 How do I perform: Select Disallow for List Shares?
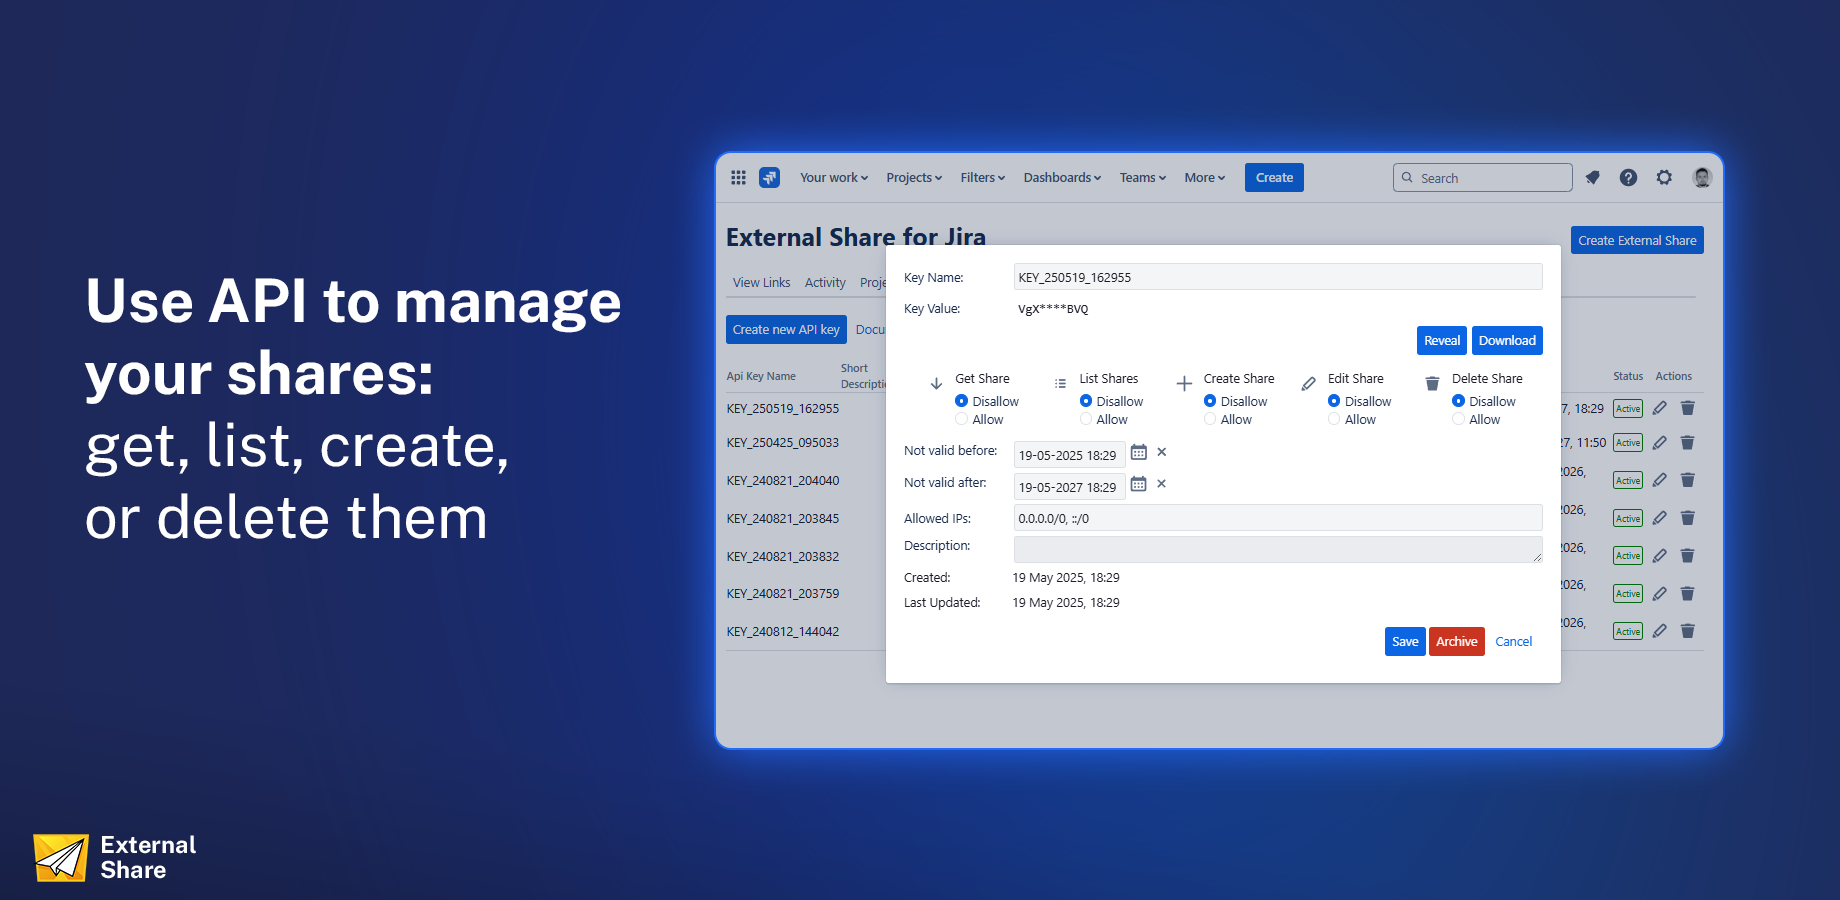coord(1086,401)
